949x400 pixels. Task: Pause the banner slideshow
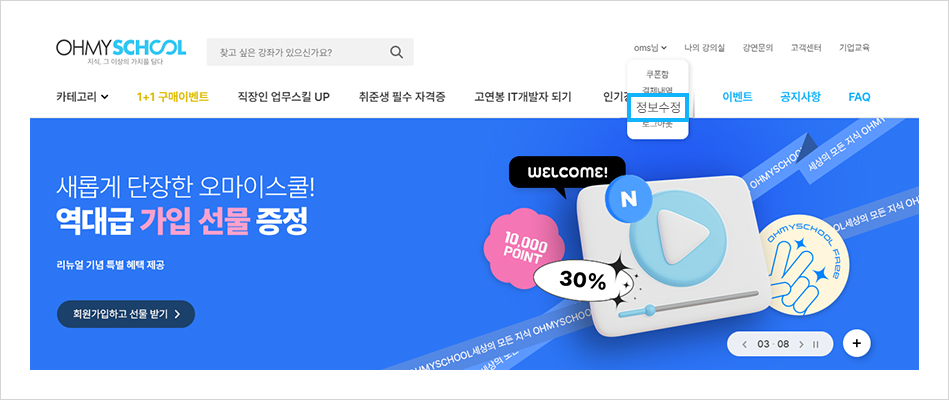(815, 344)
